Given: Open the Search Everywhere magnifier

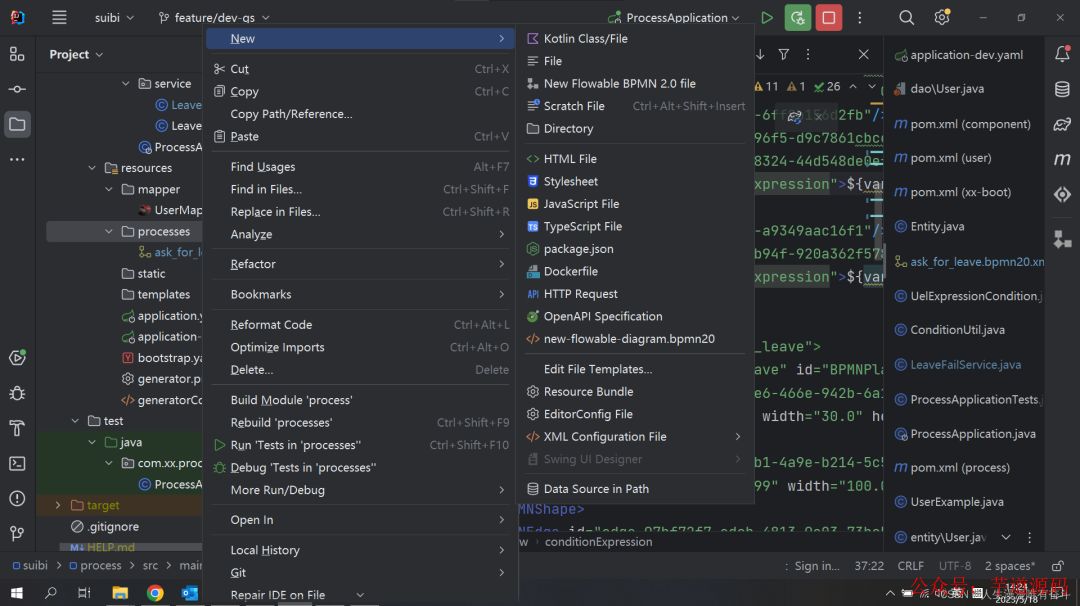Looking at the screenshot, I should click(x=906, y=17).
